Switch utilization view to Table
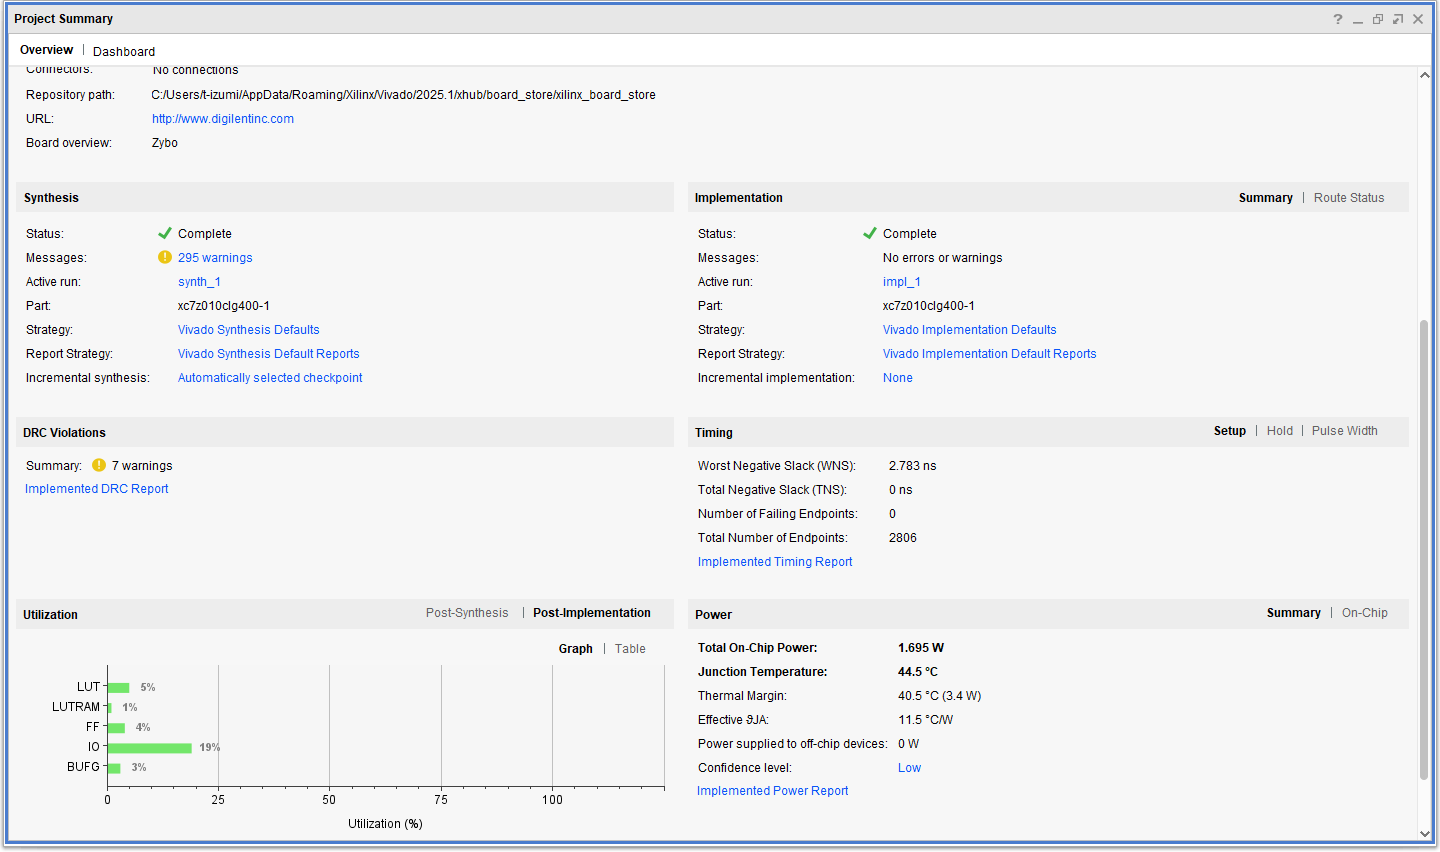 tap(630, 649)
